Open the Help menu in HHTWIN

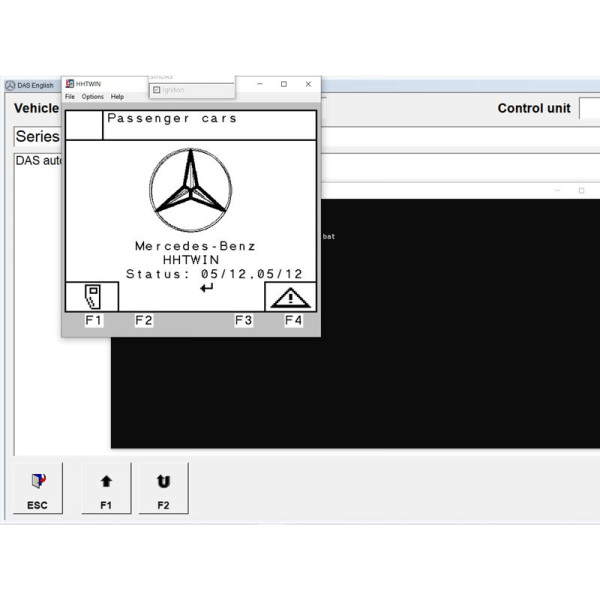coord(118,97)
